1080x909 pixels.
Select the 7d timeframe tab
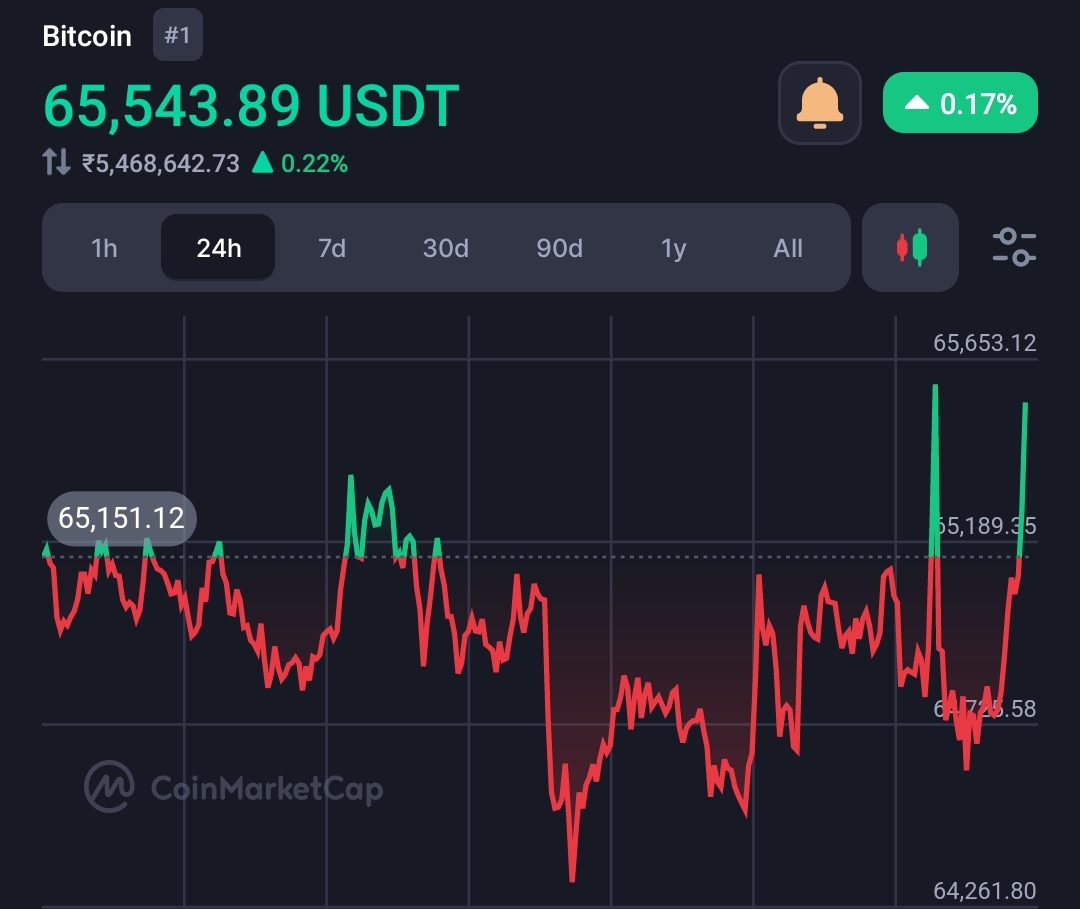tap(332, 248)
